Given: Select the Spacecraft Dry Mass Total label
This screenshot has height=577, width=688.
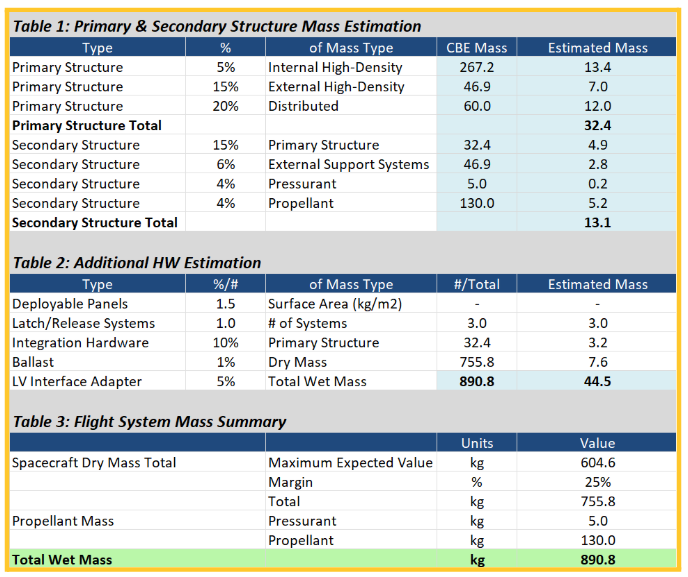Looking at the screenshot, I should (94, 463).
